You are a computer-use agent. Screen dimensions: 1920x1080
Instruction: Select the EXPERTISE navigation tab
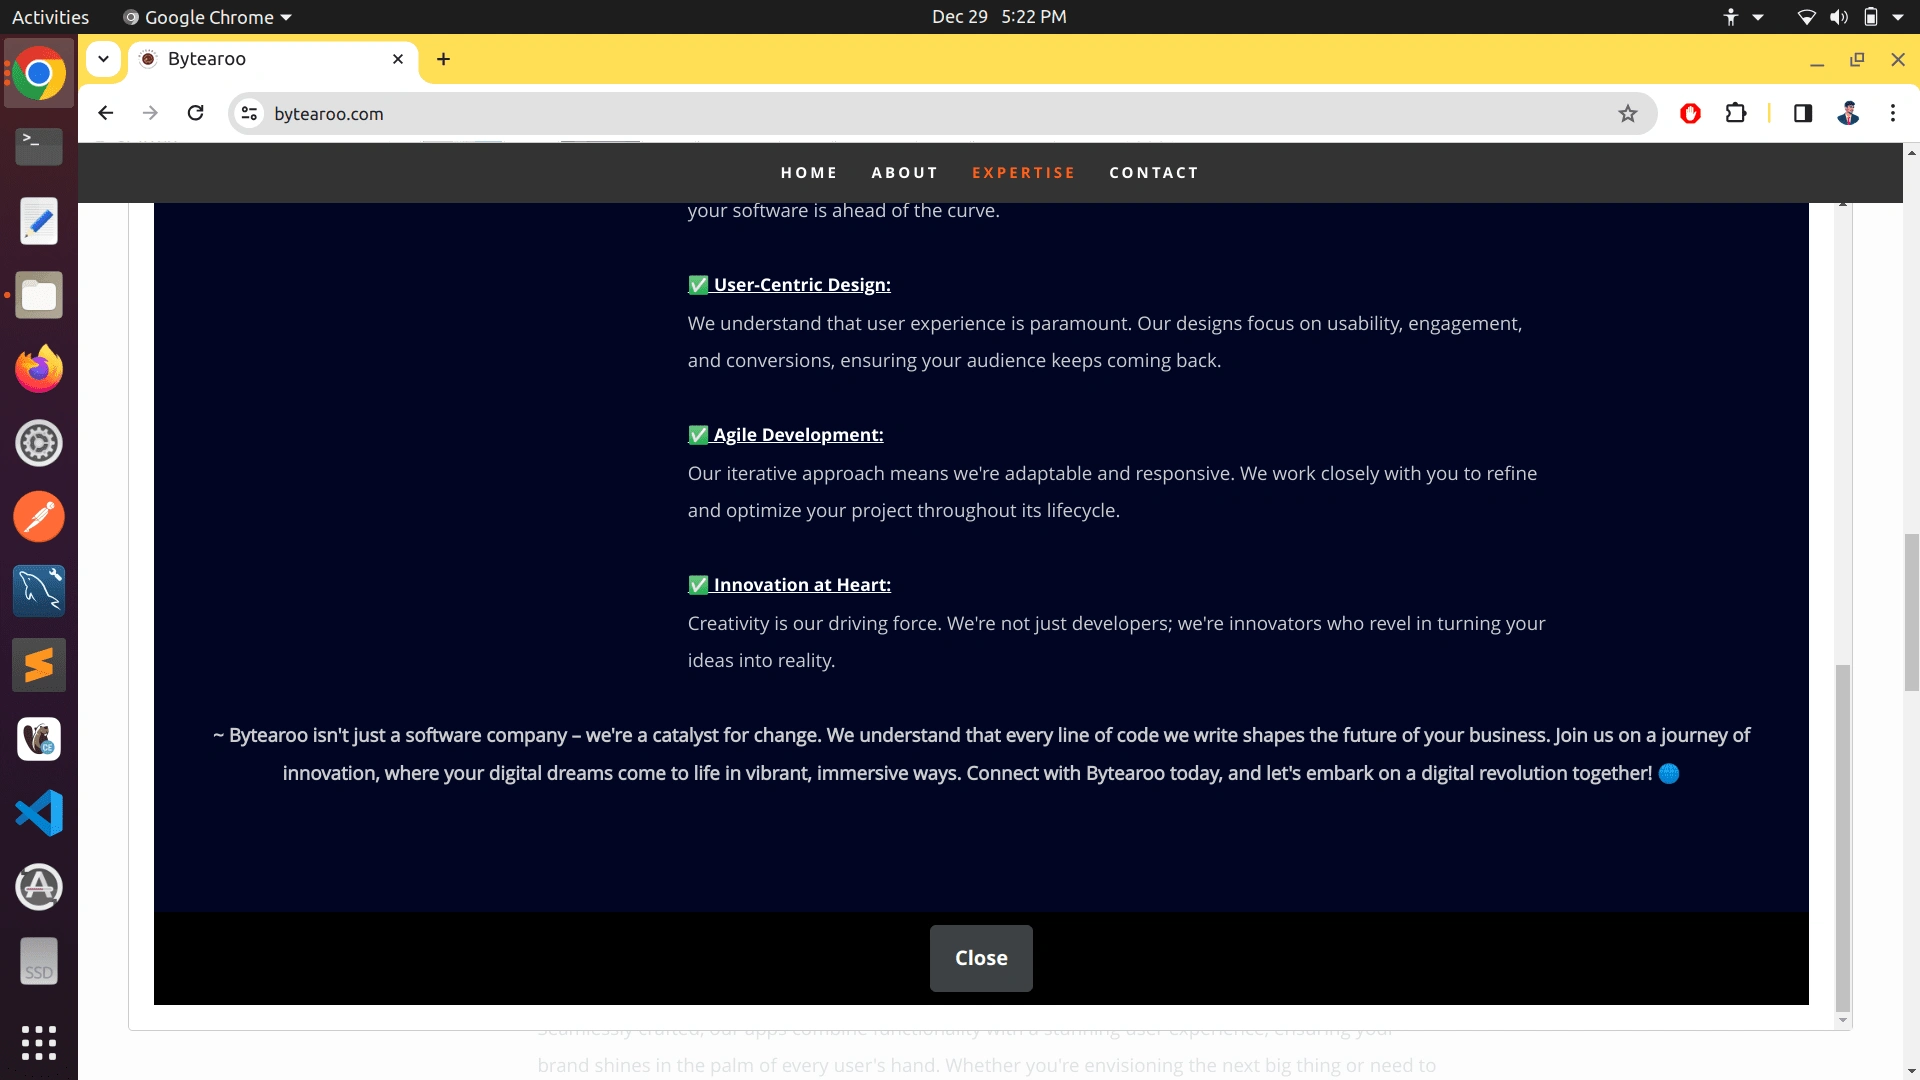(1025, 173)
